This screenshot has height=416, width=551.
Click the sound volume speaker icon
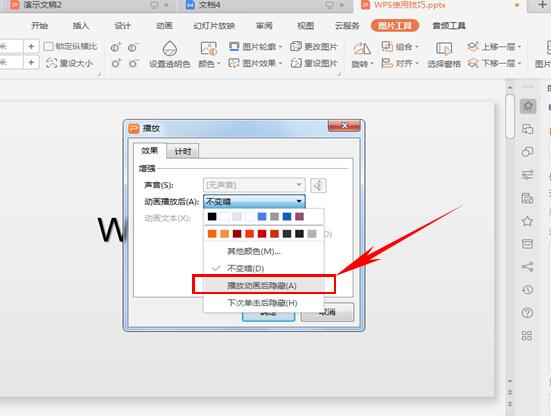coord(318,185)
